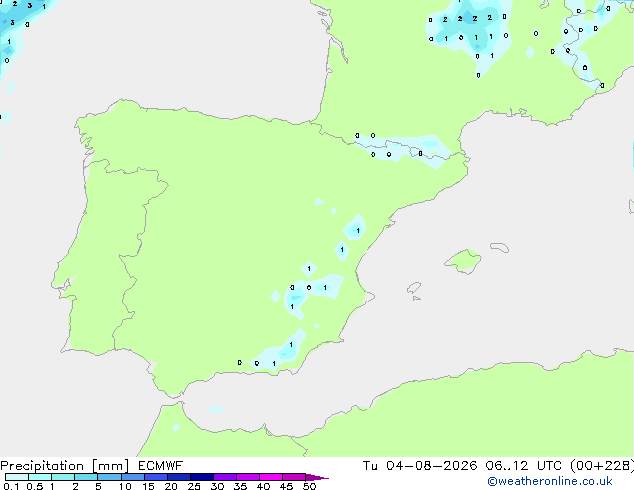Screen dimensions: 634x490
Task: Pick the legend swatch starting at 5 mm
Action: pyautogui.click(x=110, y=477)
